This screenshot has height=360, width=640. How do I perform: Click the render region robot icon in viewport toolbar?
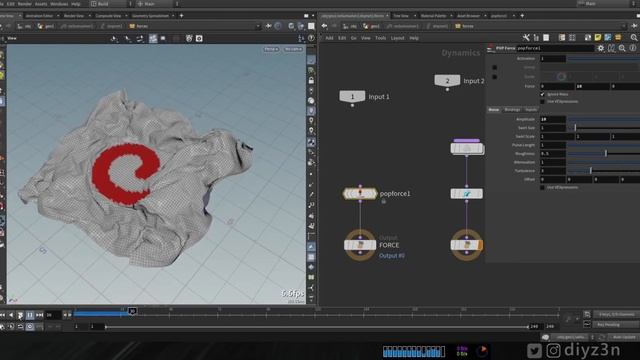189,38
